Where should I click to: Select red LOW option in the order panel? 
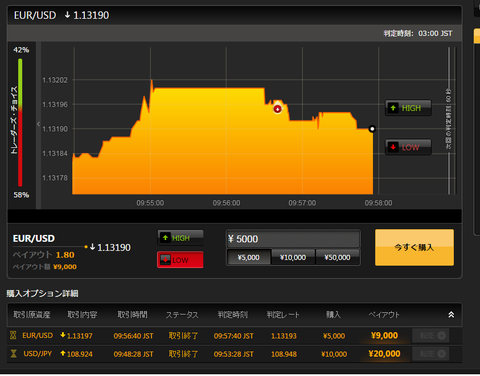coord(180,260)
